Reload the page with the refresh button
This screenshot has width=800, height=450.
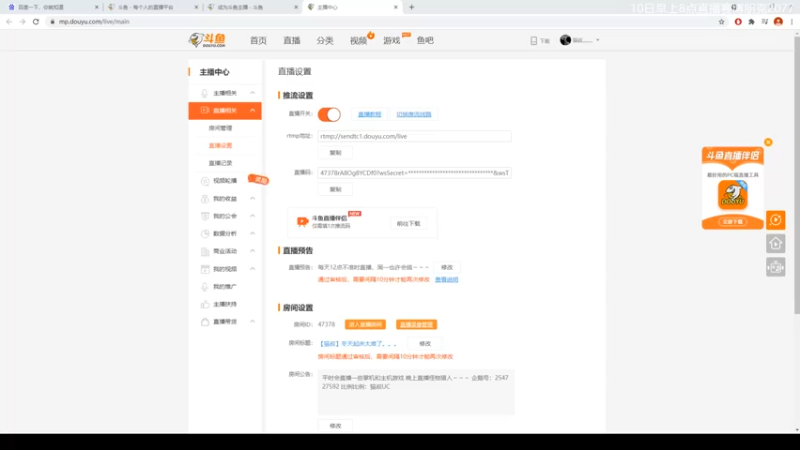[x=36, y=21]
